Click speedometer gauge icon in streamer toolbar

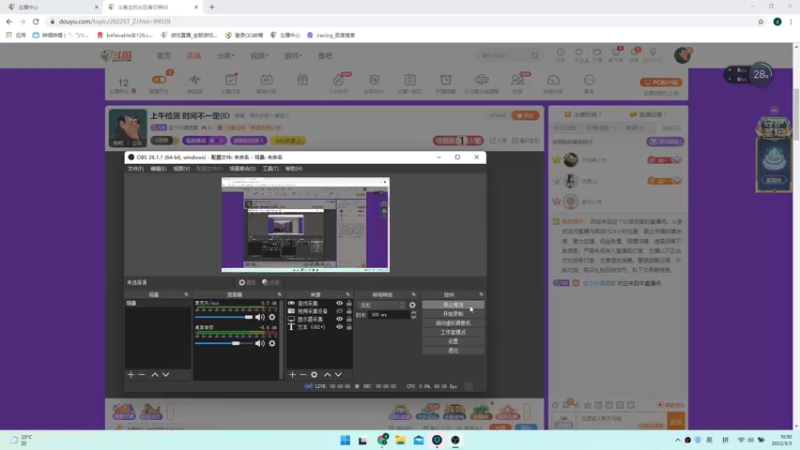pyautogui.click(x=553, y=80)
